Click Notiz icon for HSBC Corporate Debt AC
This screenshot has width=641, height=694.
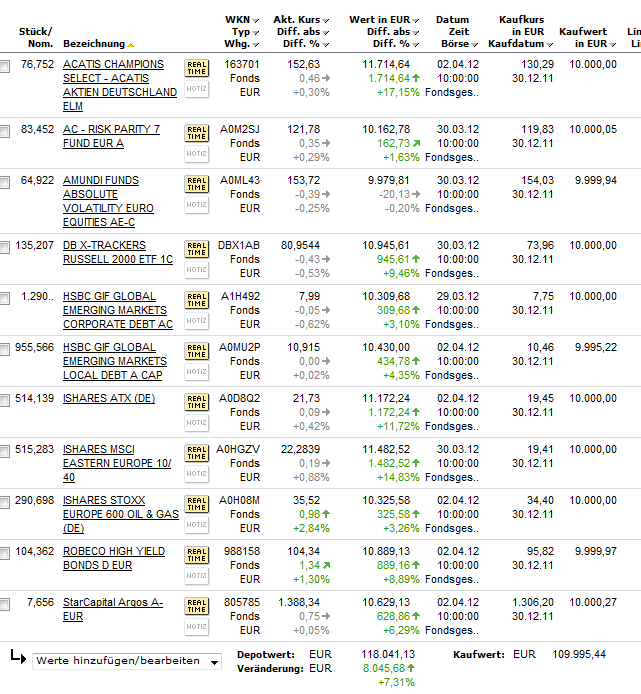[197, 321]
